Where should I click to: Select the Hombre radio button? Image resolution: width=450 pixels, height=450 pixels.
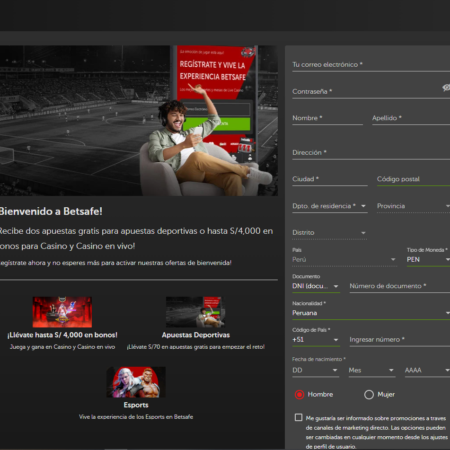click(299, 395)
